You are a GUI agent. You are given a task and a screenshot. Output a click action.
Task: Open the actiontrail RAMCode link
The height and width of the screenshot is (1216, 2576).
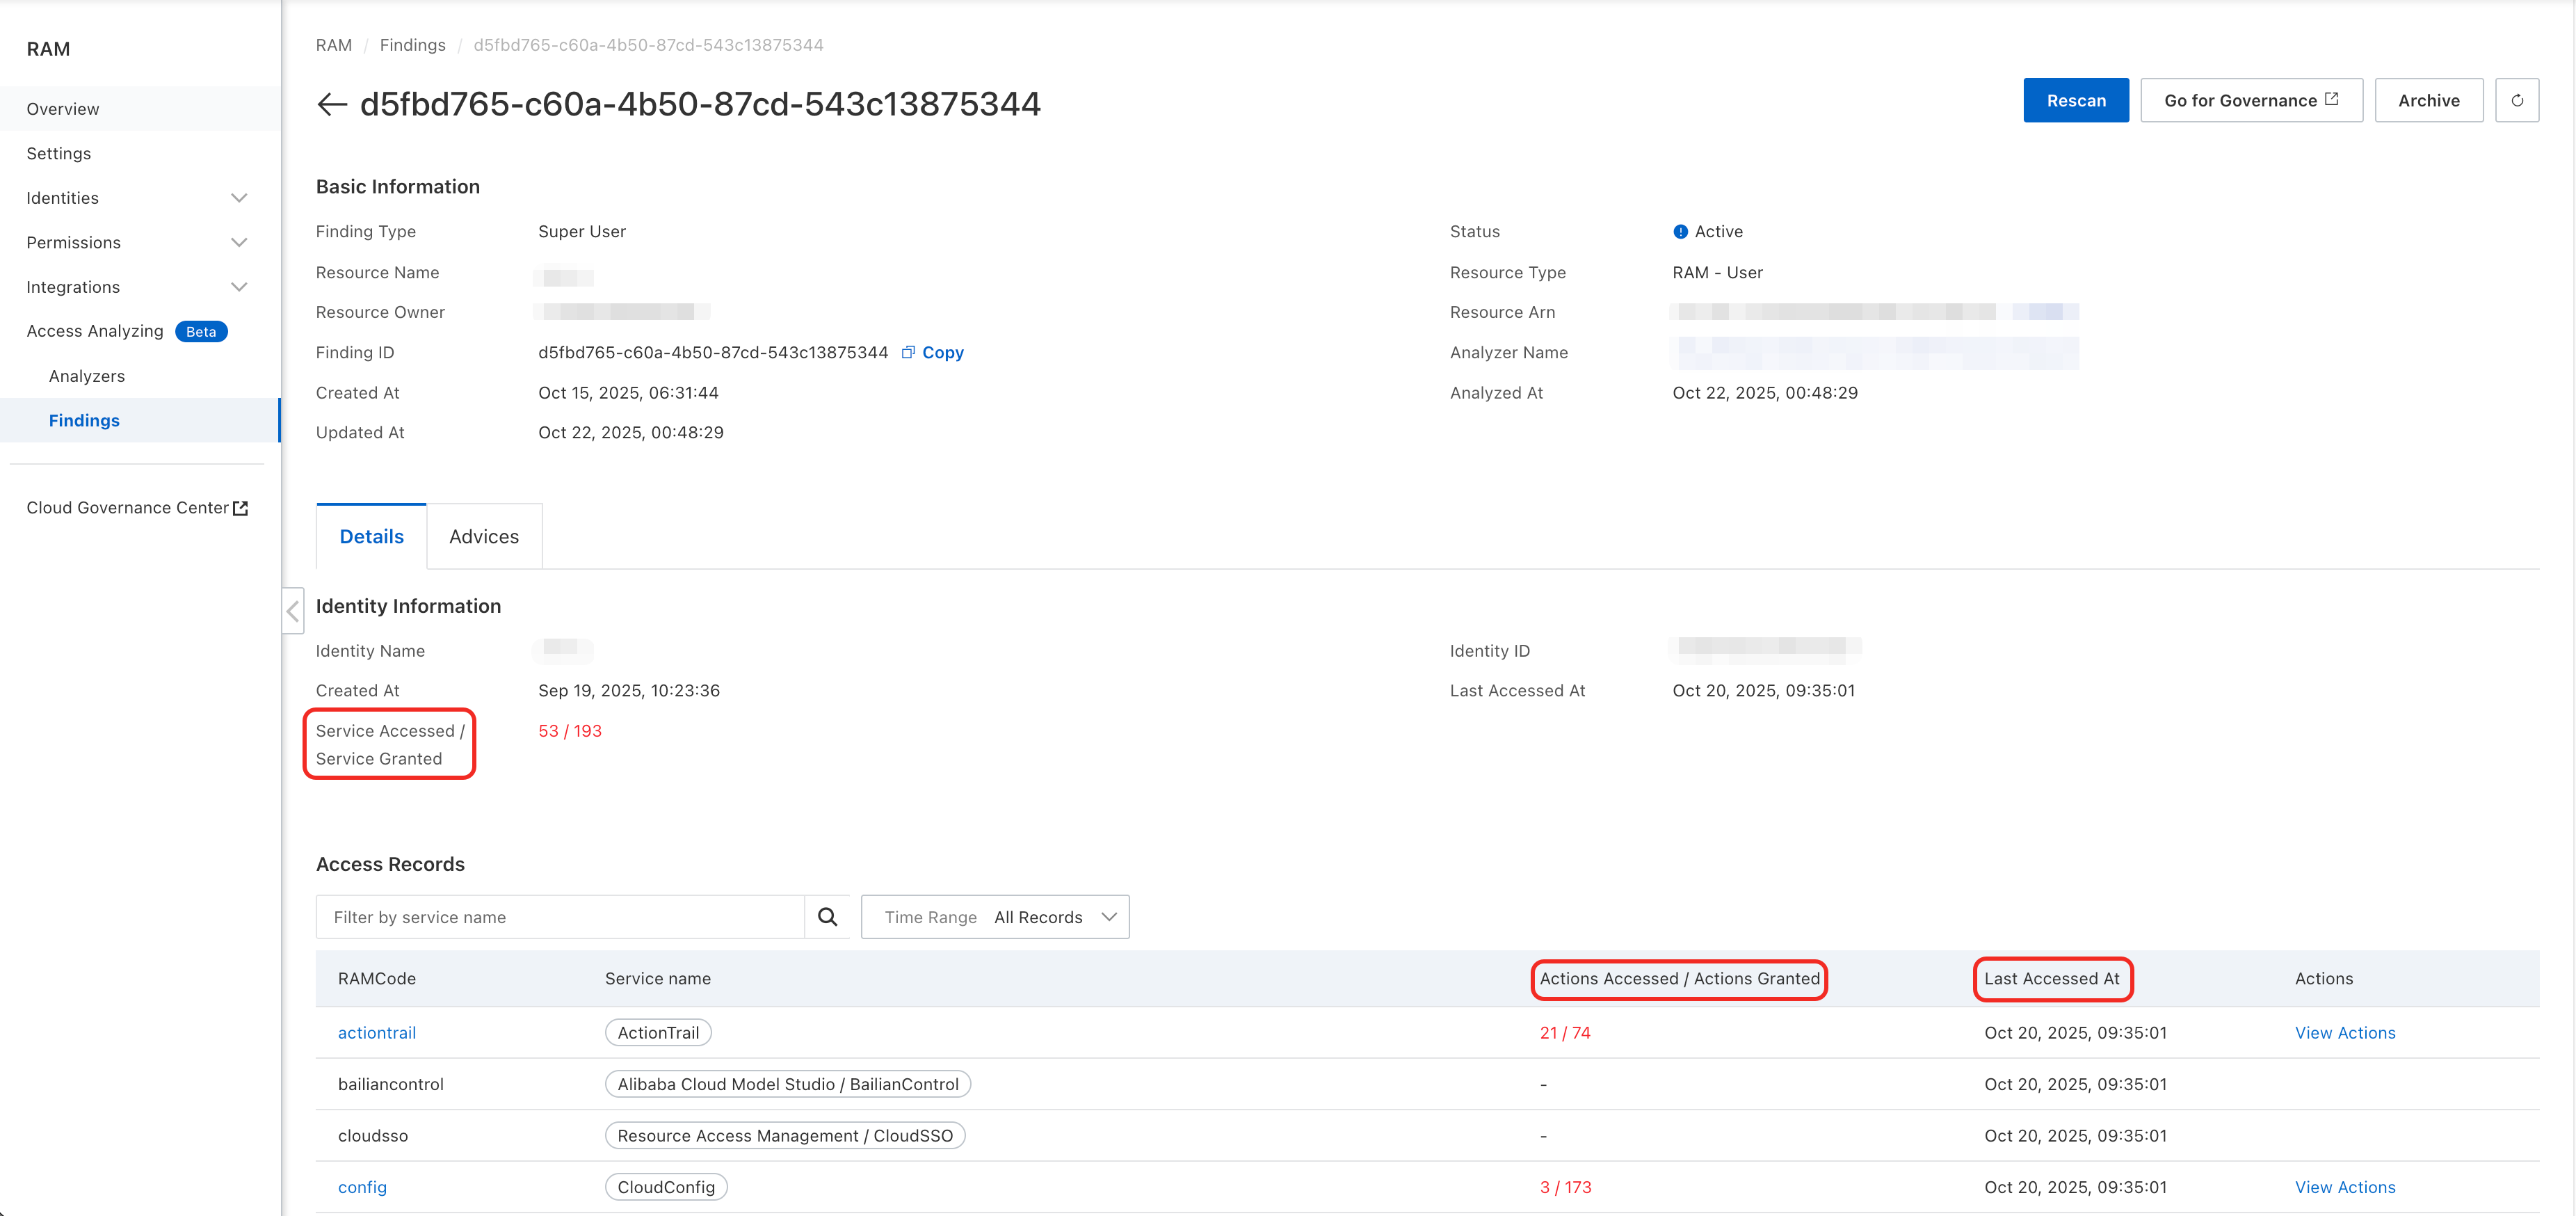[x=377, y=1033]
